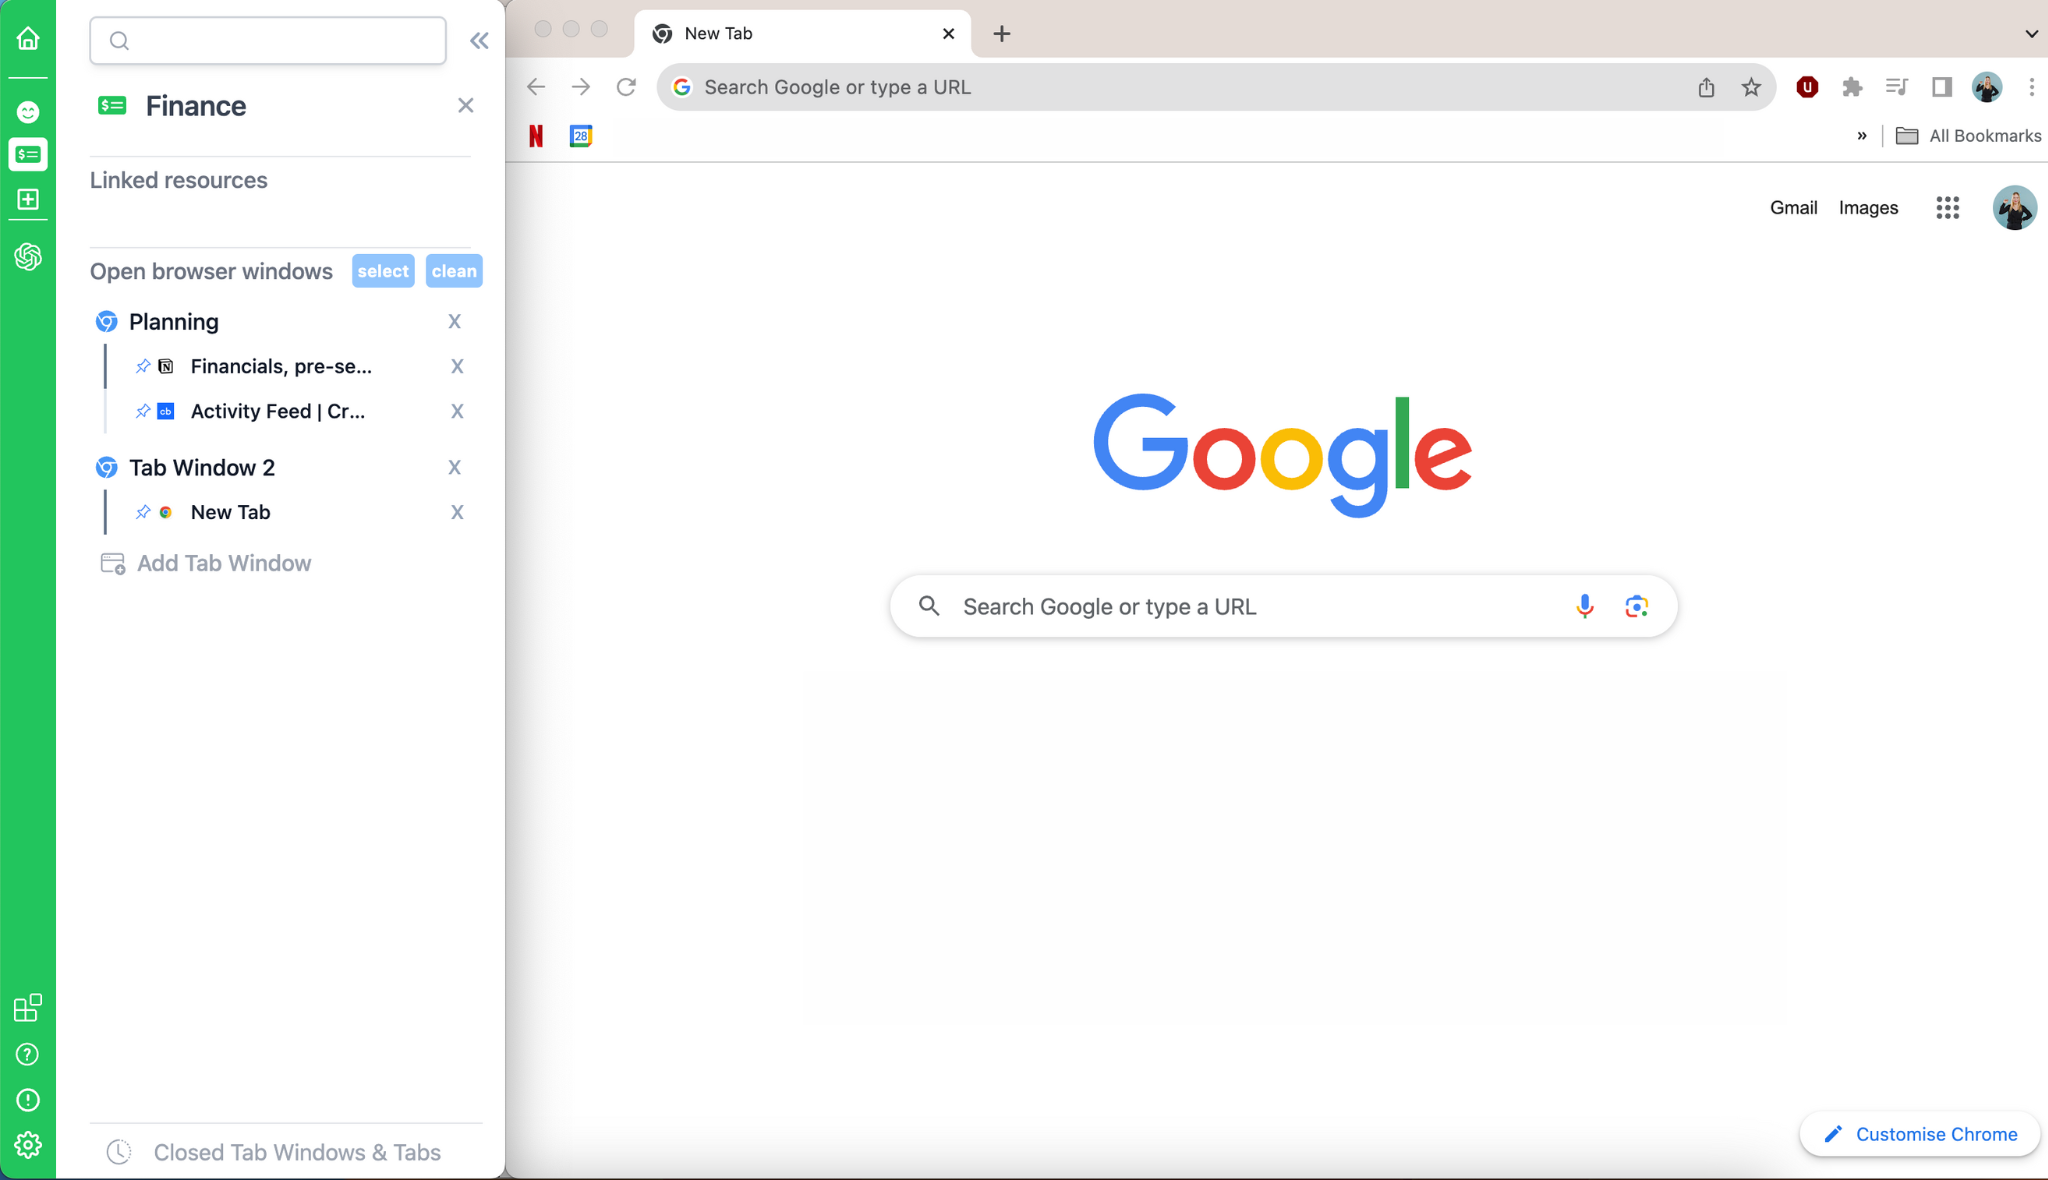The width and height of the screenshot is (2048, 1180).
Task: Toggle the sidebar collapse arrow button
Action: point(480,41)
